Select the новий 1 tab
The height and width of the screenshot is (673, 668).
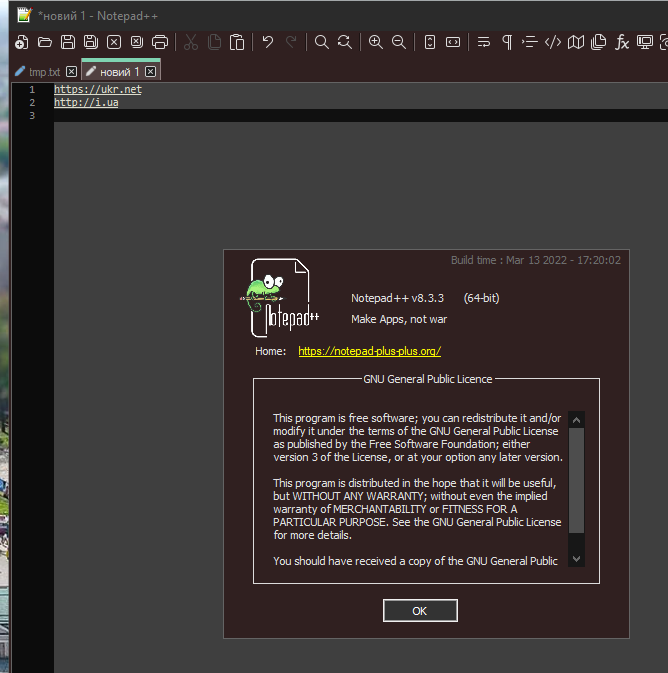119,72
